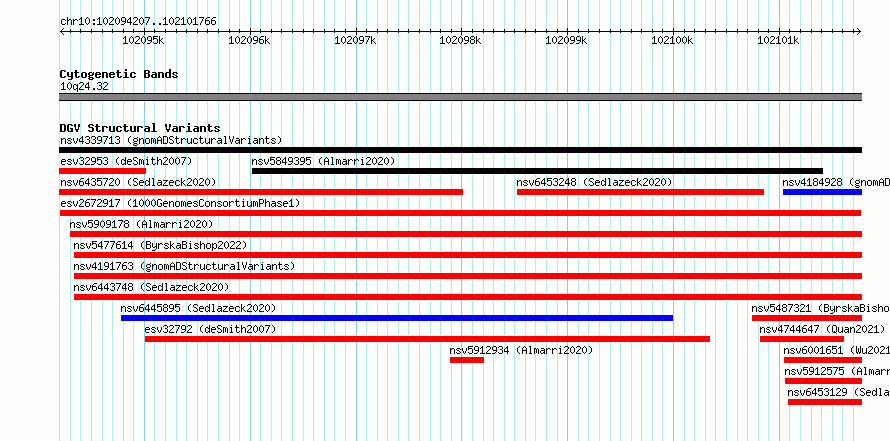
Task: Click the red nsv5909178 variant bar
Action: (465, 234)
